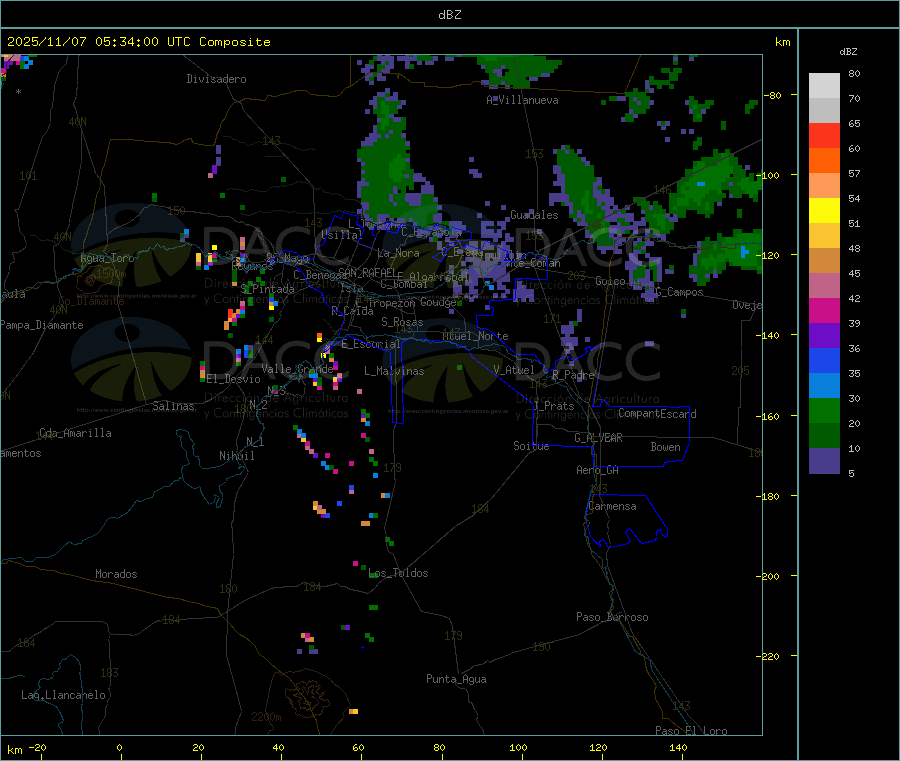Click the S_Rosas map label
Viewport: 900px width, 761px height.
point(402,322)
